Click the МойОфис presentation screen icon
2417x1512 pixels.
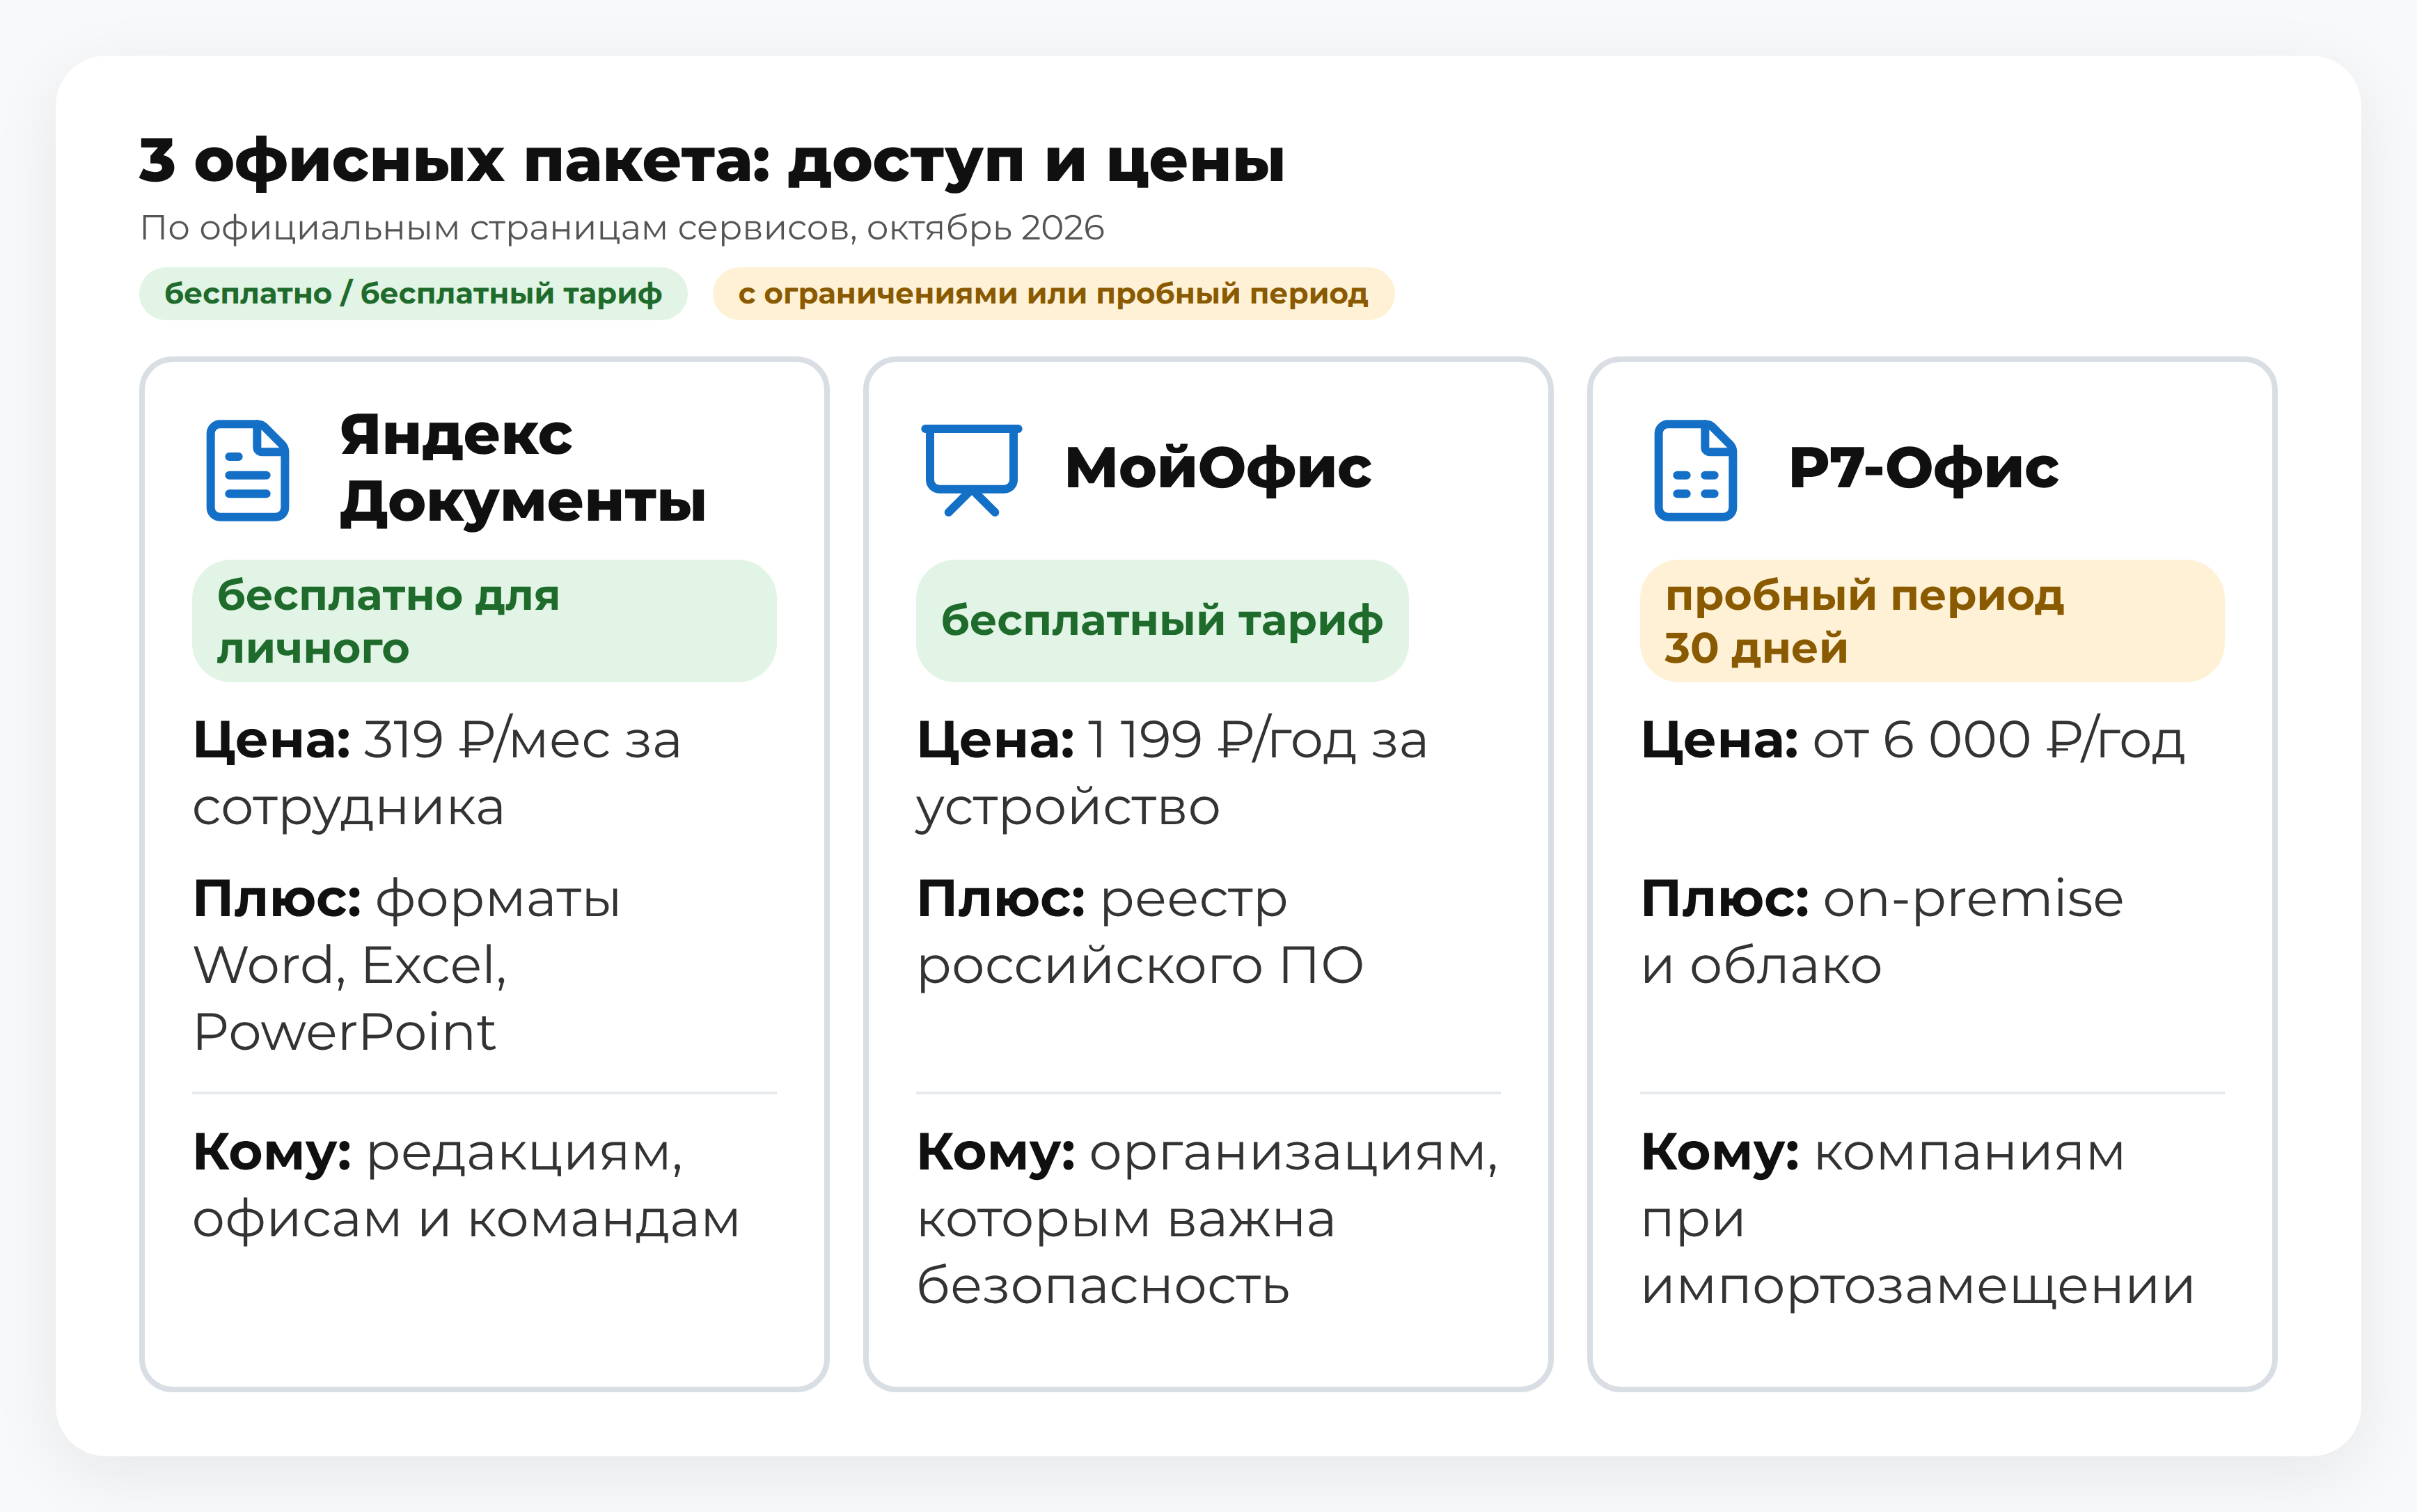[x=971, y=470]
